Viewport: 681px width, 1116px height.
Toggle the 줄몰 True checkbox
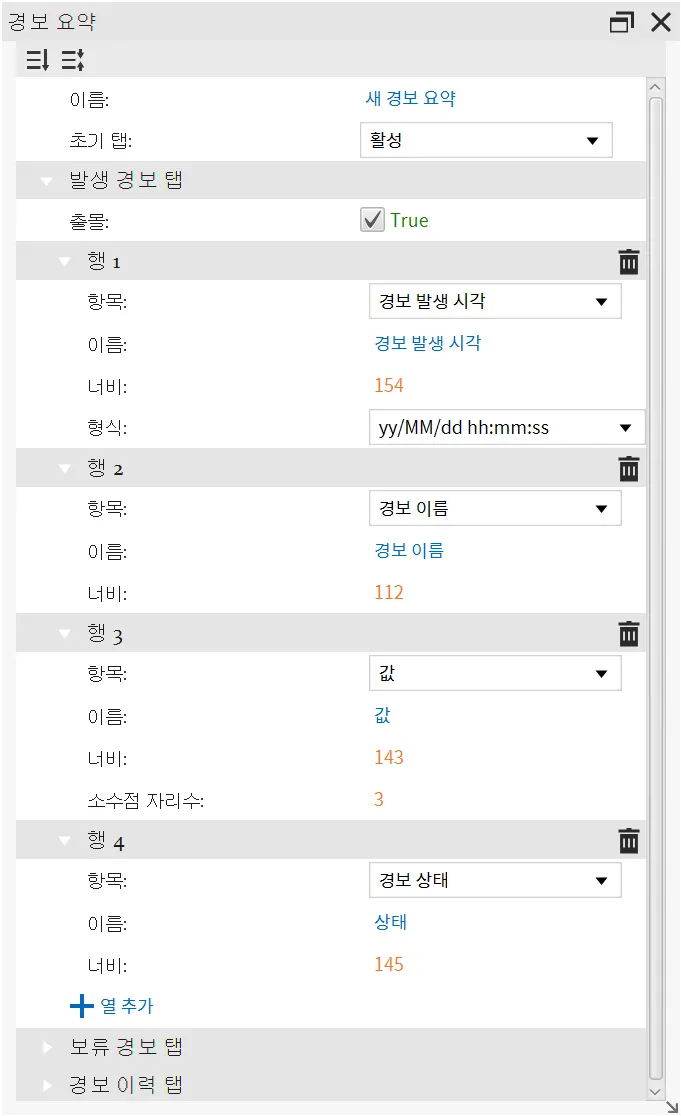pyautogui.click(x=372, y=220)
